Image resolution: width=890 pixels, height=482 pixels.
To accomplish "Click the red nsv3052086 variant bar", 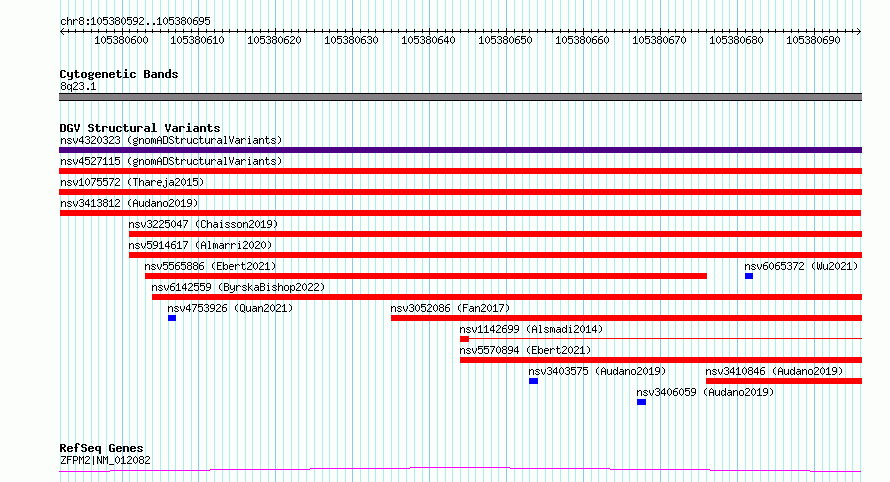I will 627,318.
